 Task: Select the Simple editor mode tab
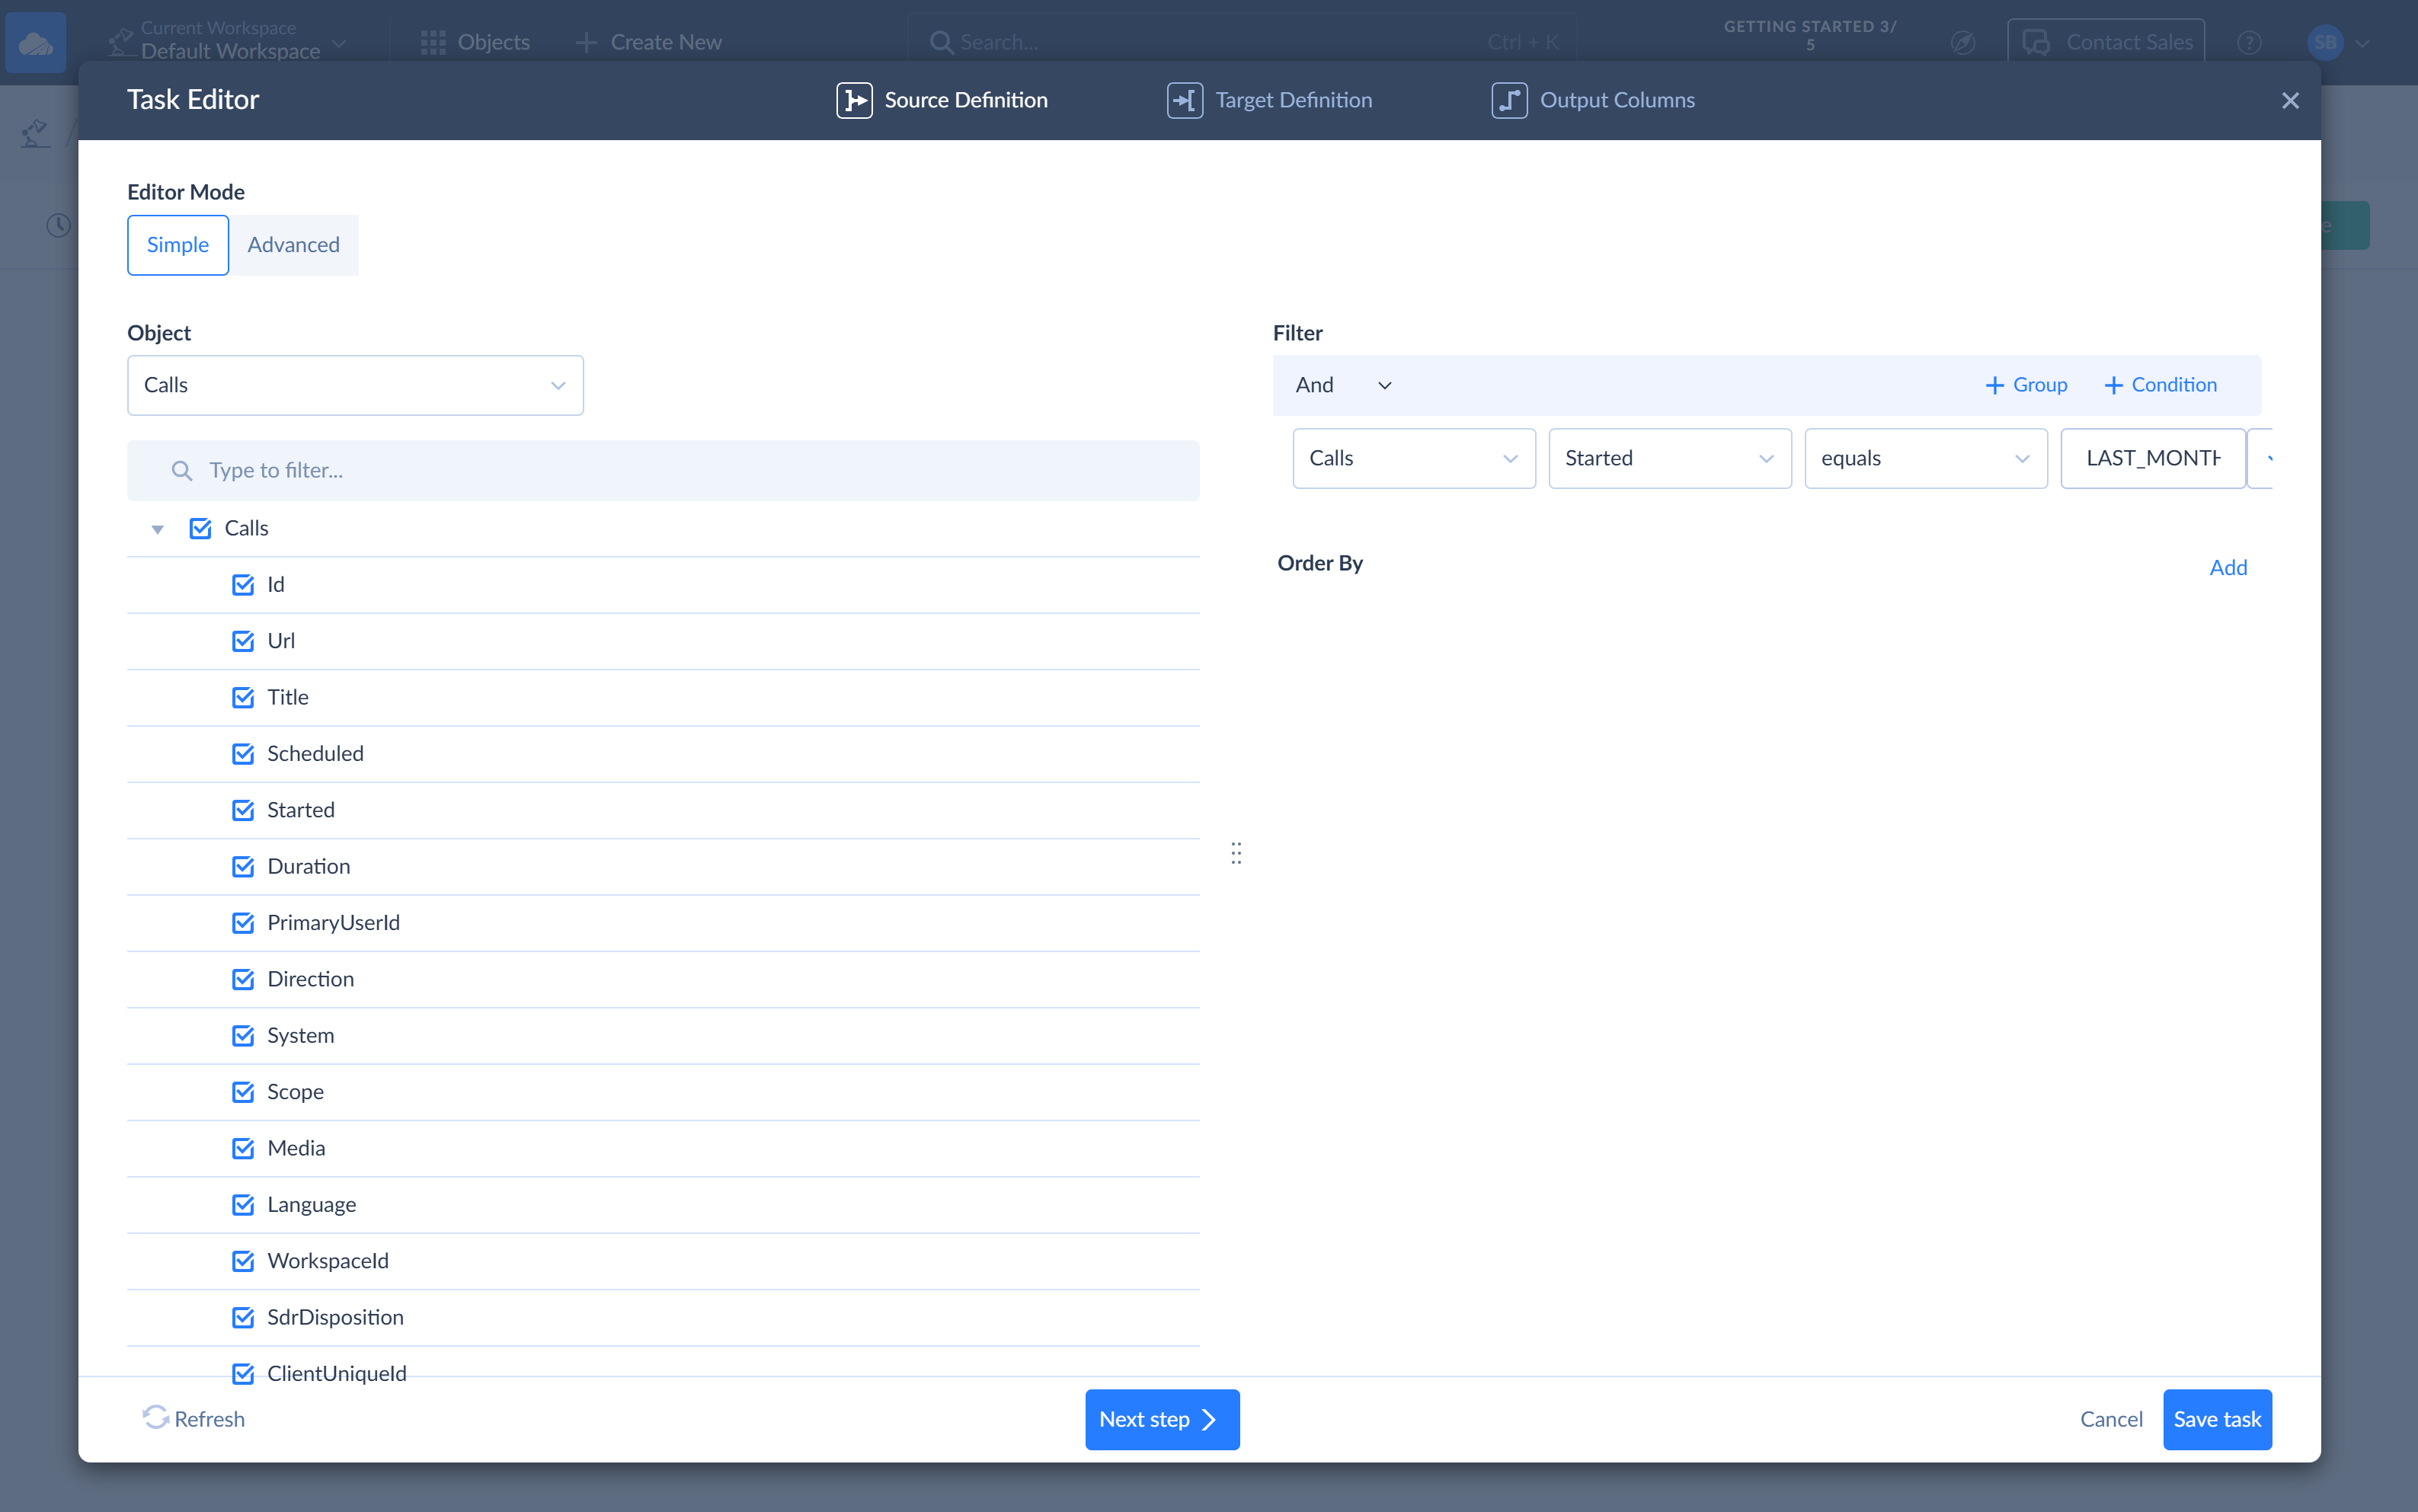[177, 245]
